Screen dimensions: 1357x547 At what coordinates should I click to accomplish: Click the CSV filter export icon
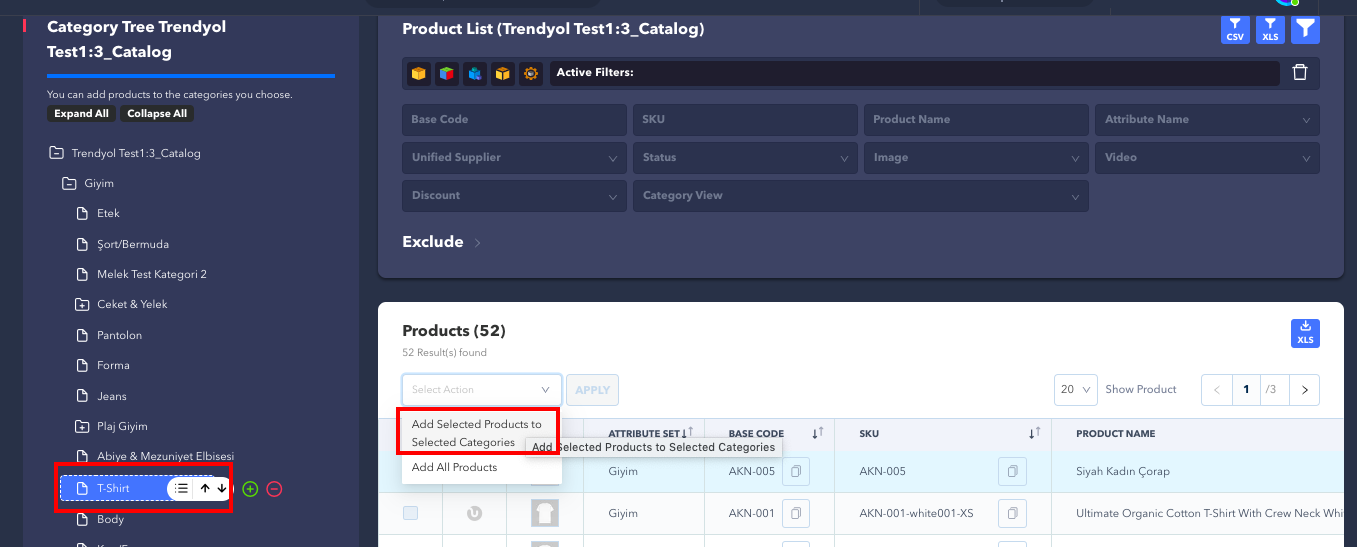pyautogui.click(x=1235, y=29)
